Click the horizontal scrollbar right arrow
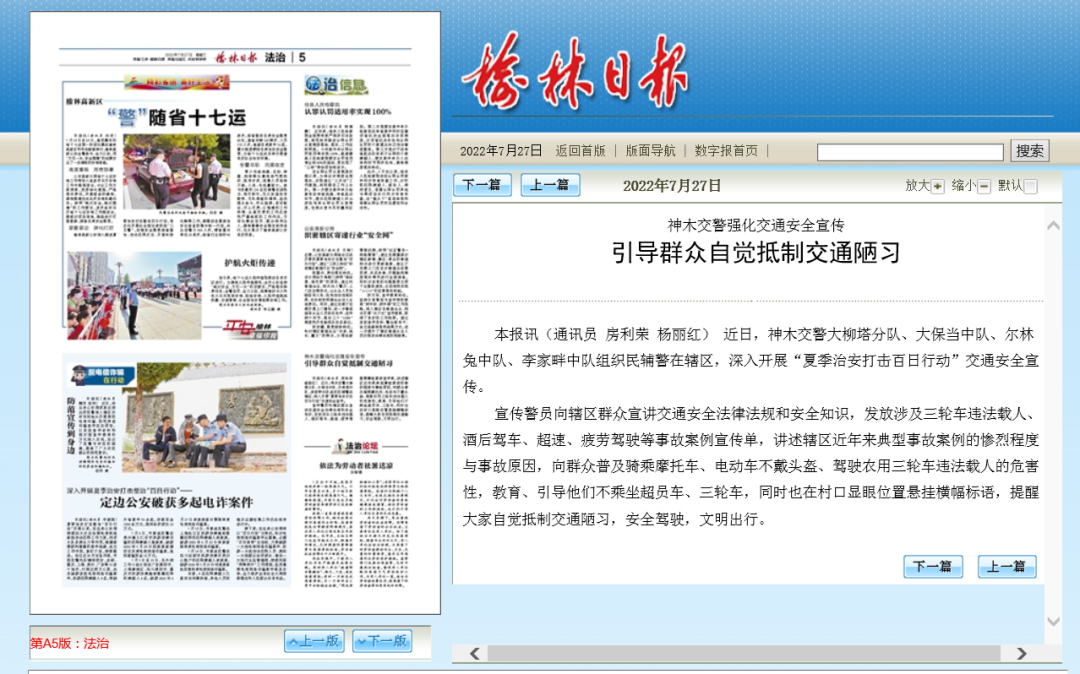 point(1021,653)
